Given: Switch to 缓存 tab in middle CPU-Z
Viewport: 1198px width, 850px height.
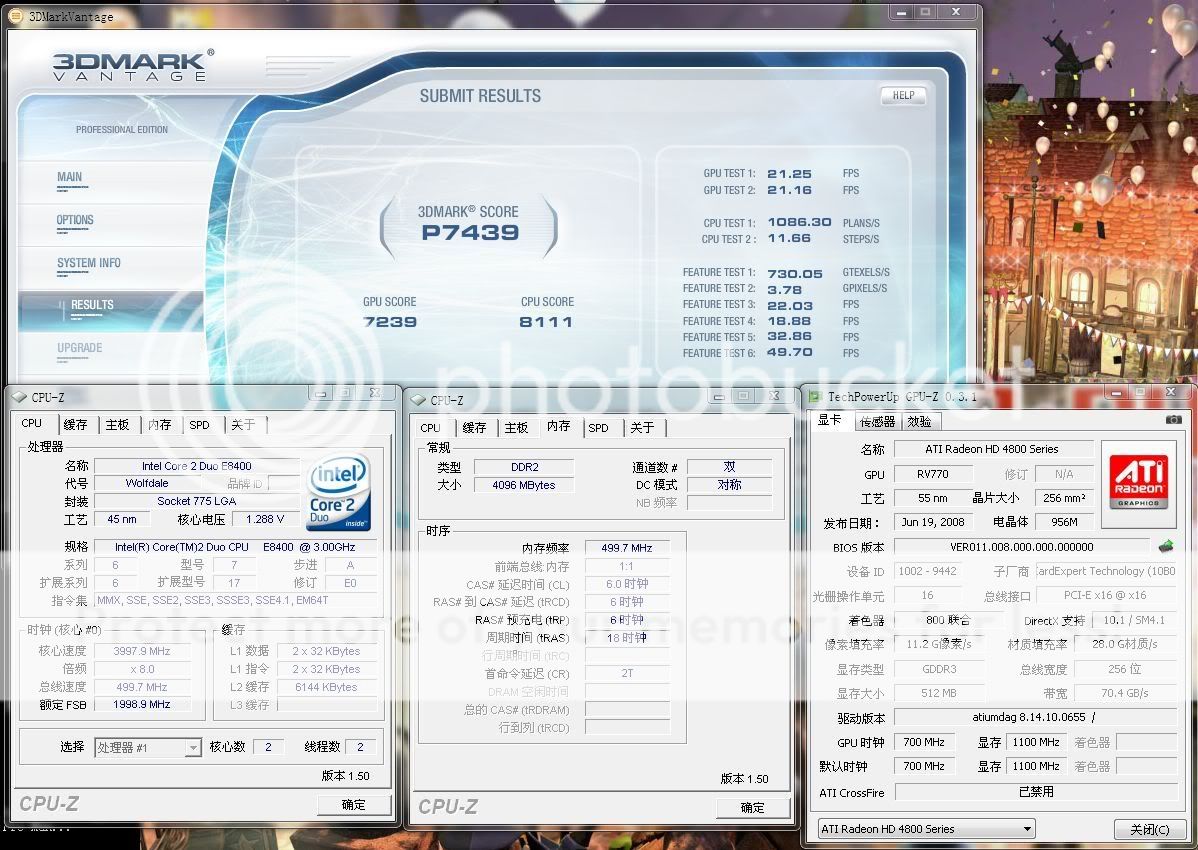Looking at the screenshot, I should 474,428.
